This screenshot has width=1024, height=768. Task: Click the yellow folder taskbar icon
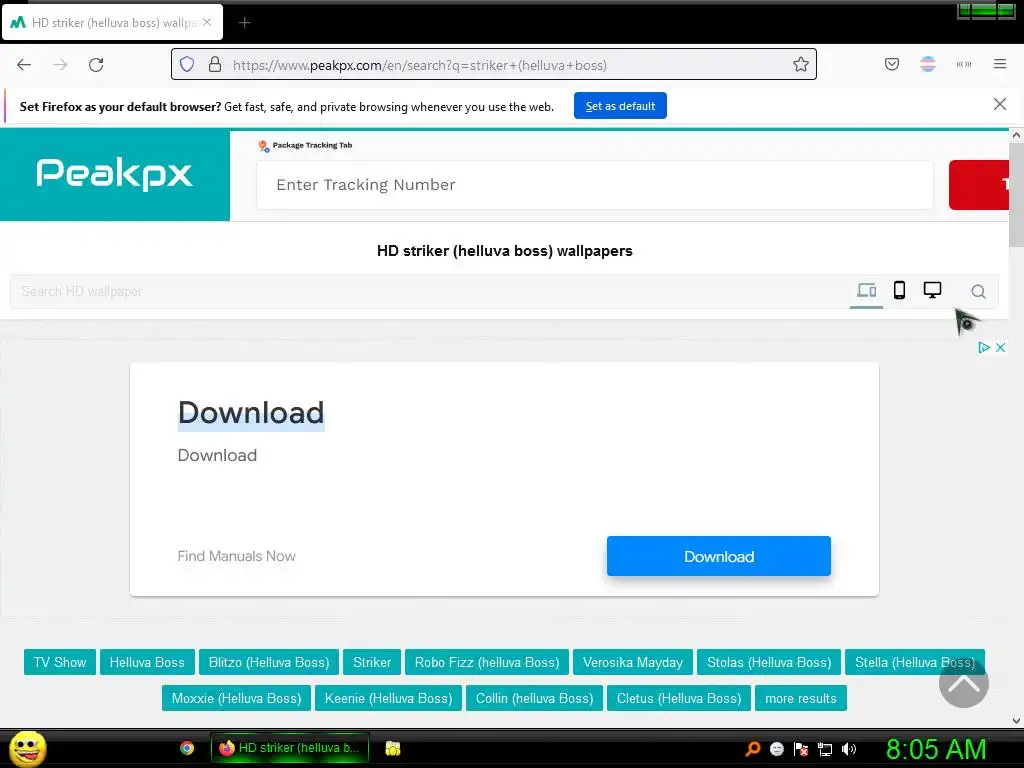click(392, 748)
